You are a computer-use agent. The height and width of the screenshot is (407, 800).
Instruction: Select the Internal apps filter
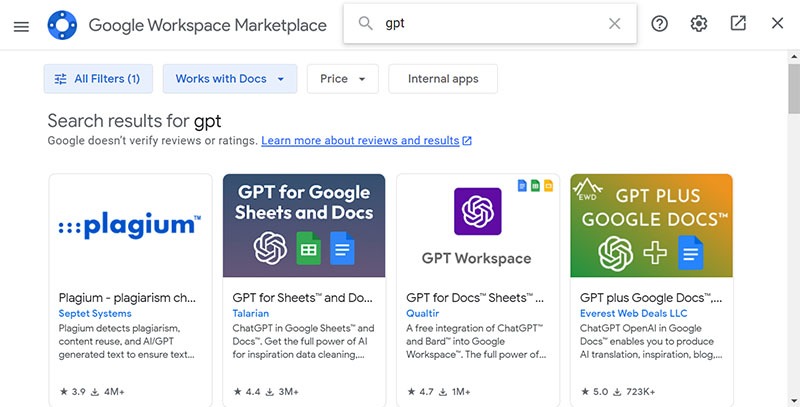443,79
